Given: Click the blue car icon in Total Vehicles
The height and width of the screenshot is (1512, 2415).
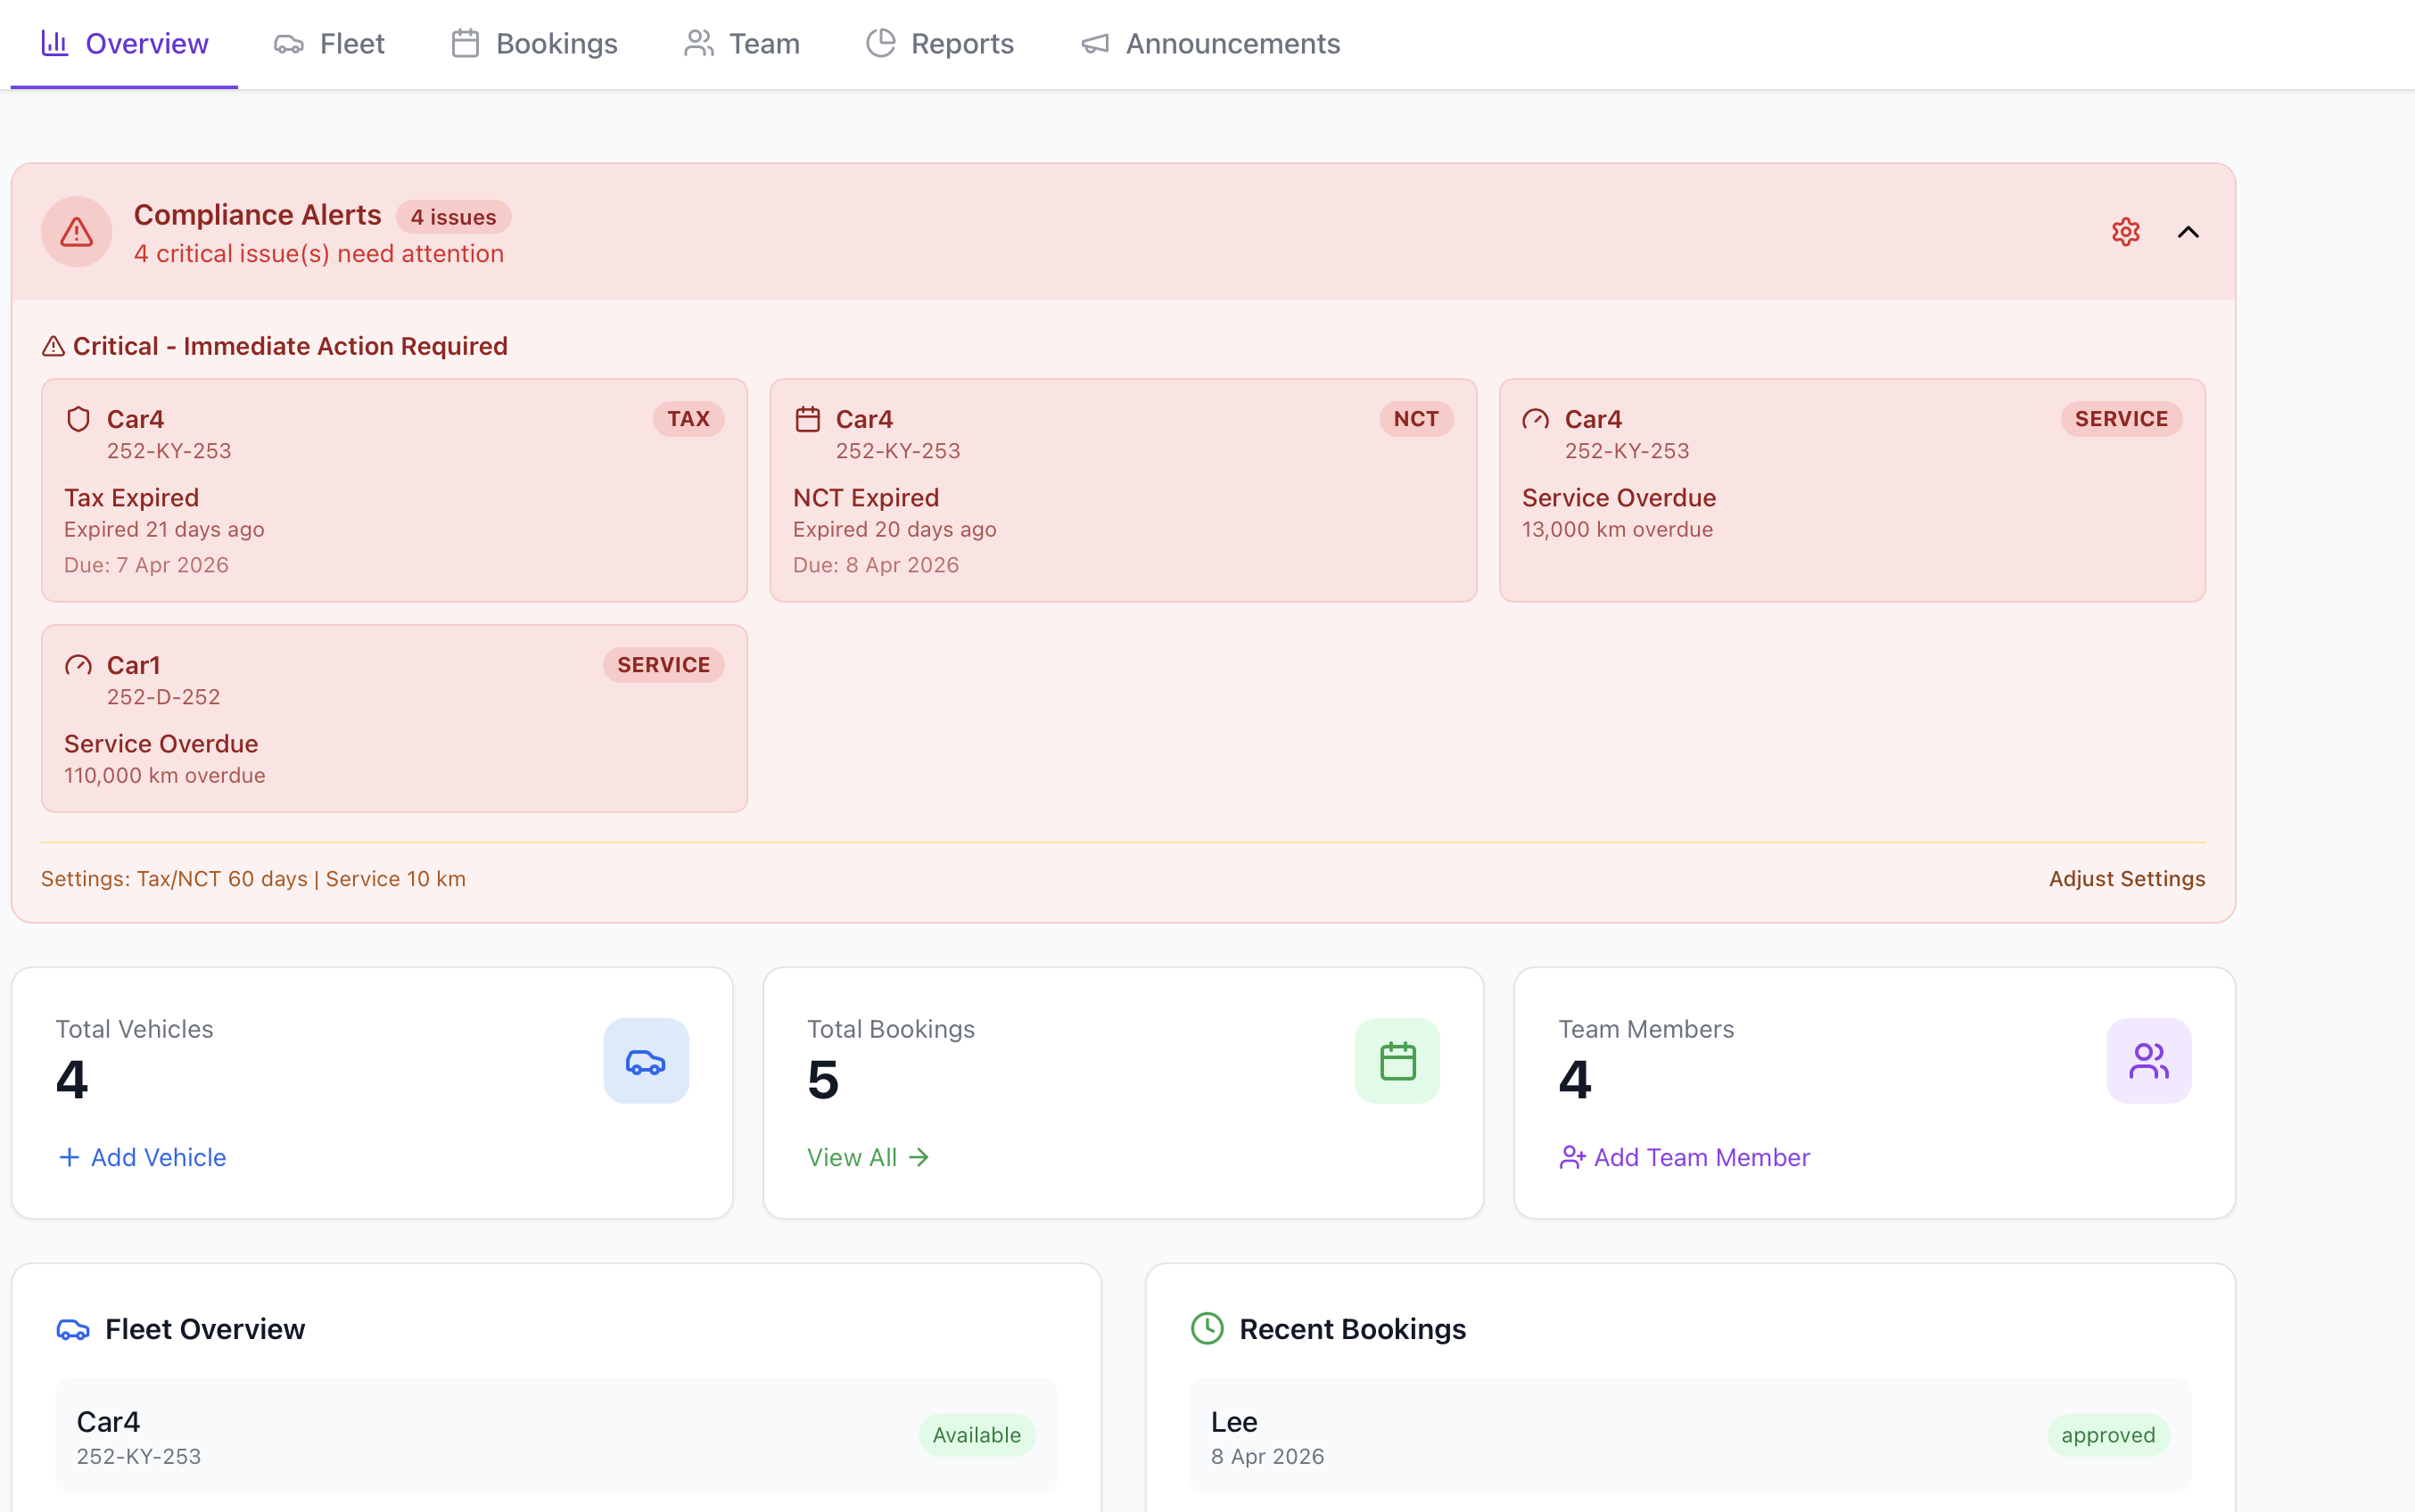Looking at the screenshot, I should pyautogui.click(x=646, y=1061).
